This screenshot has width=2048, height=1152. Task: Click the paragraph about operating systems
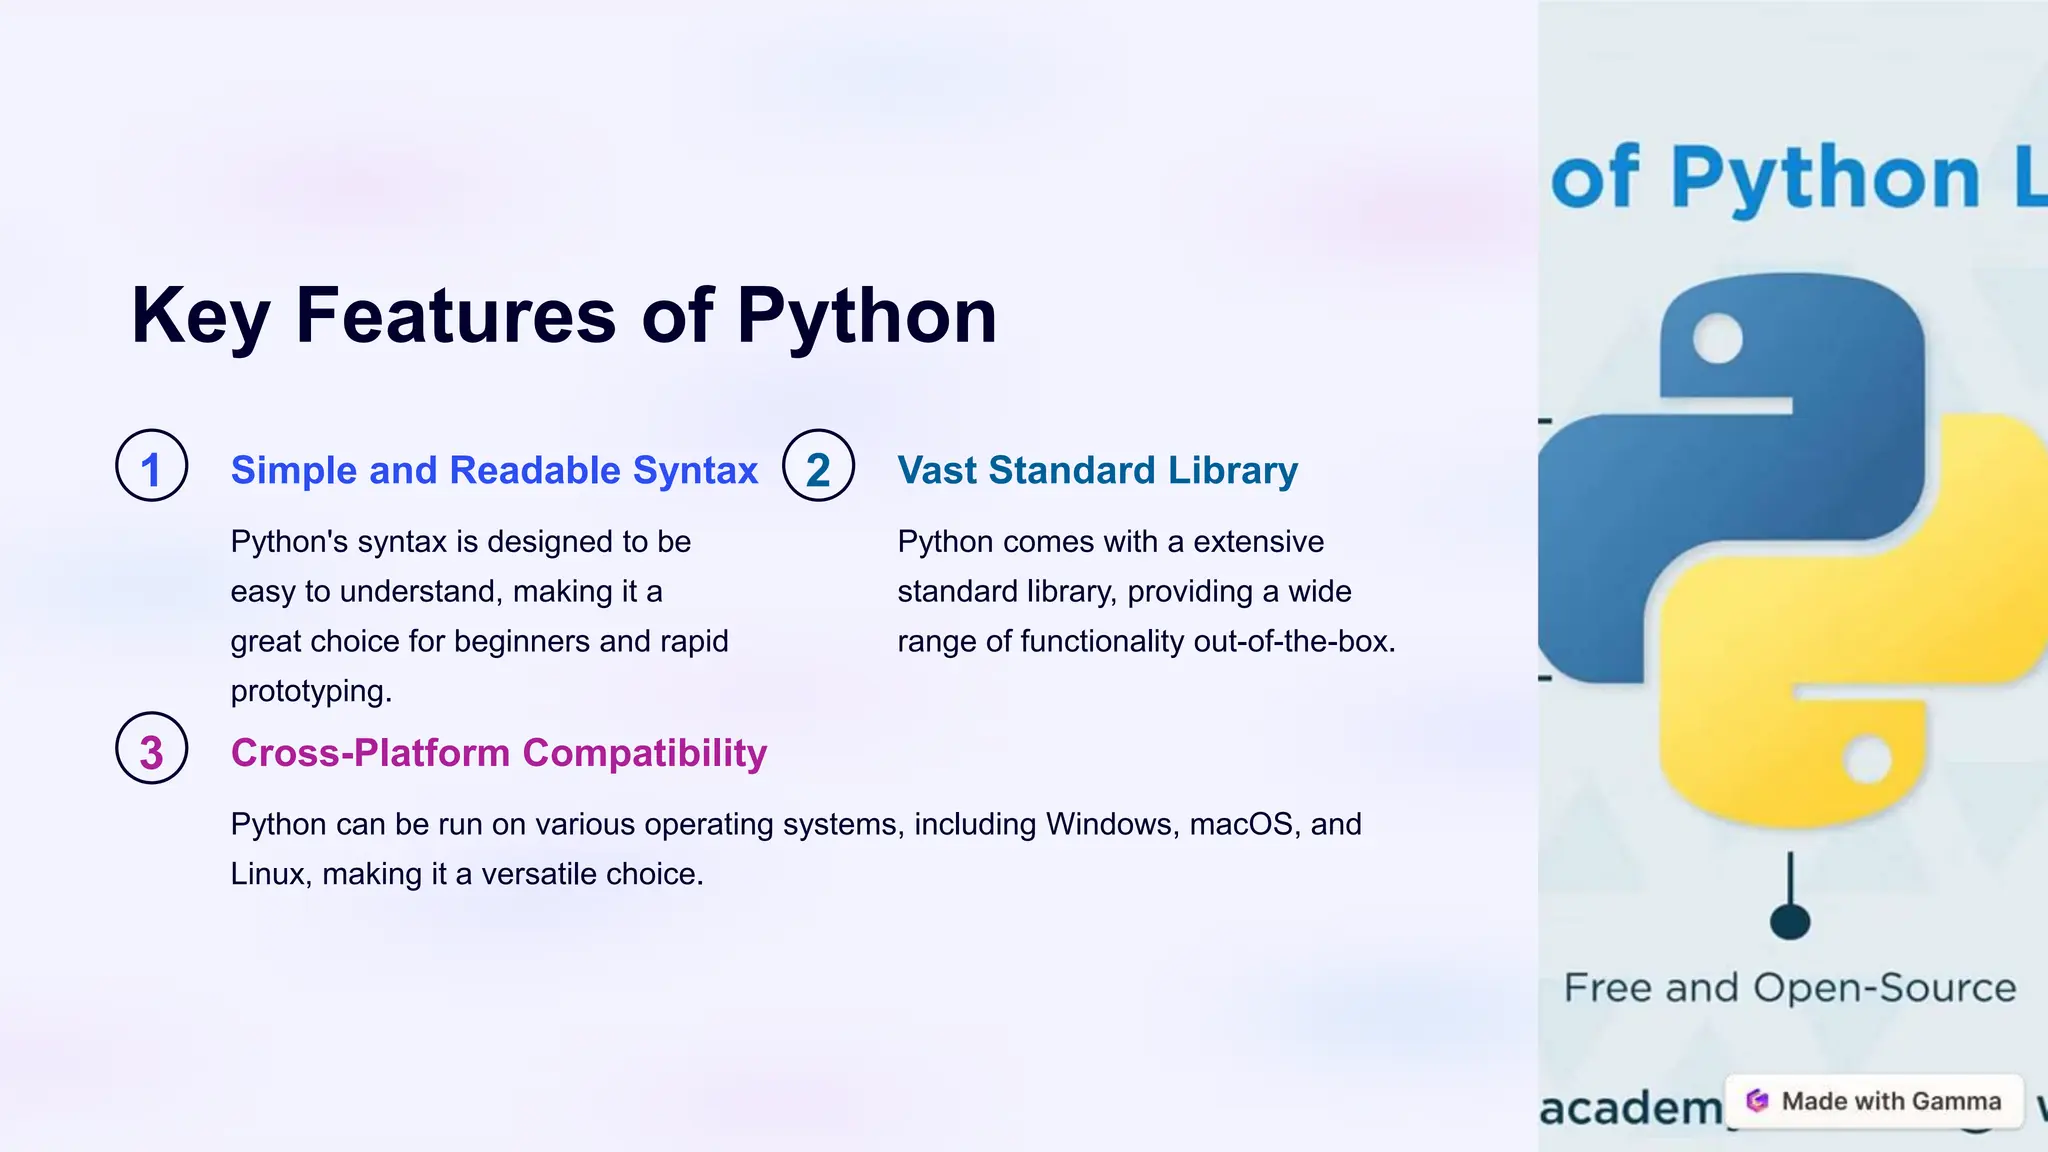point(795,849)
